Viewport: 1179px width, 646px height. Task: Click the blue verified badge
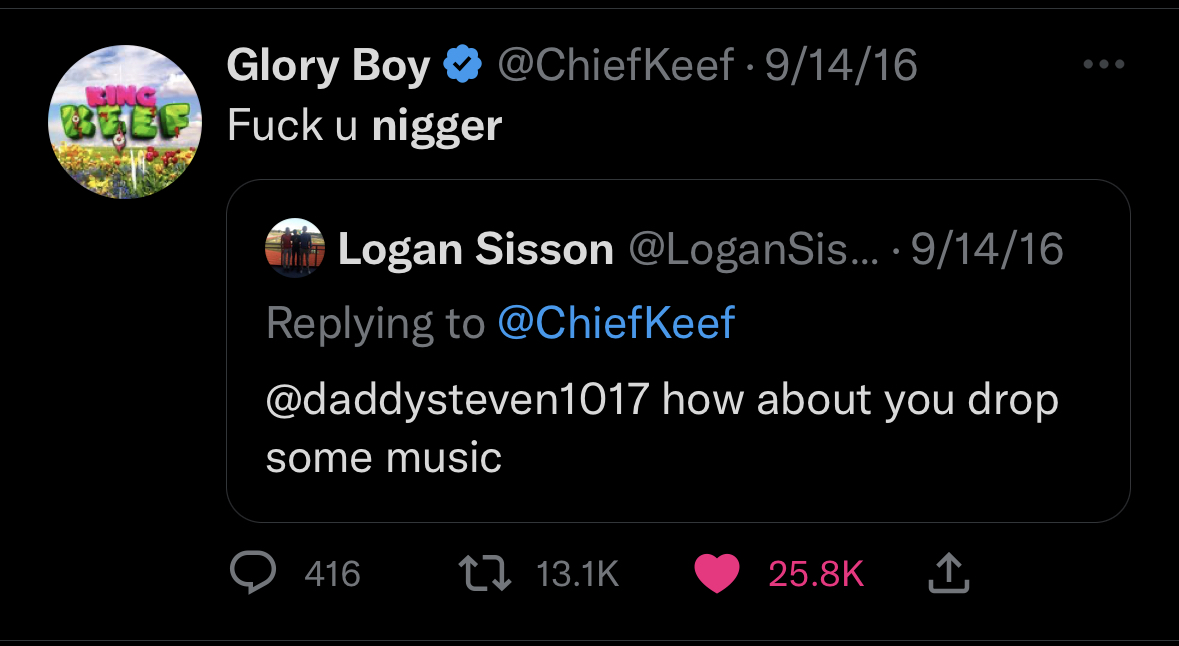tap(463, 65)
